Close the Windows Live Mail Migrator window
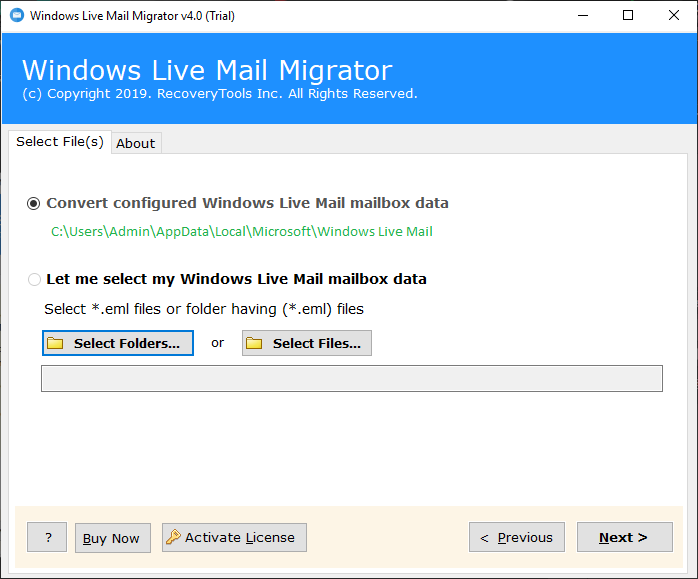This screenshot has height=579, width=698. (674, 16)
